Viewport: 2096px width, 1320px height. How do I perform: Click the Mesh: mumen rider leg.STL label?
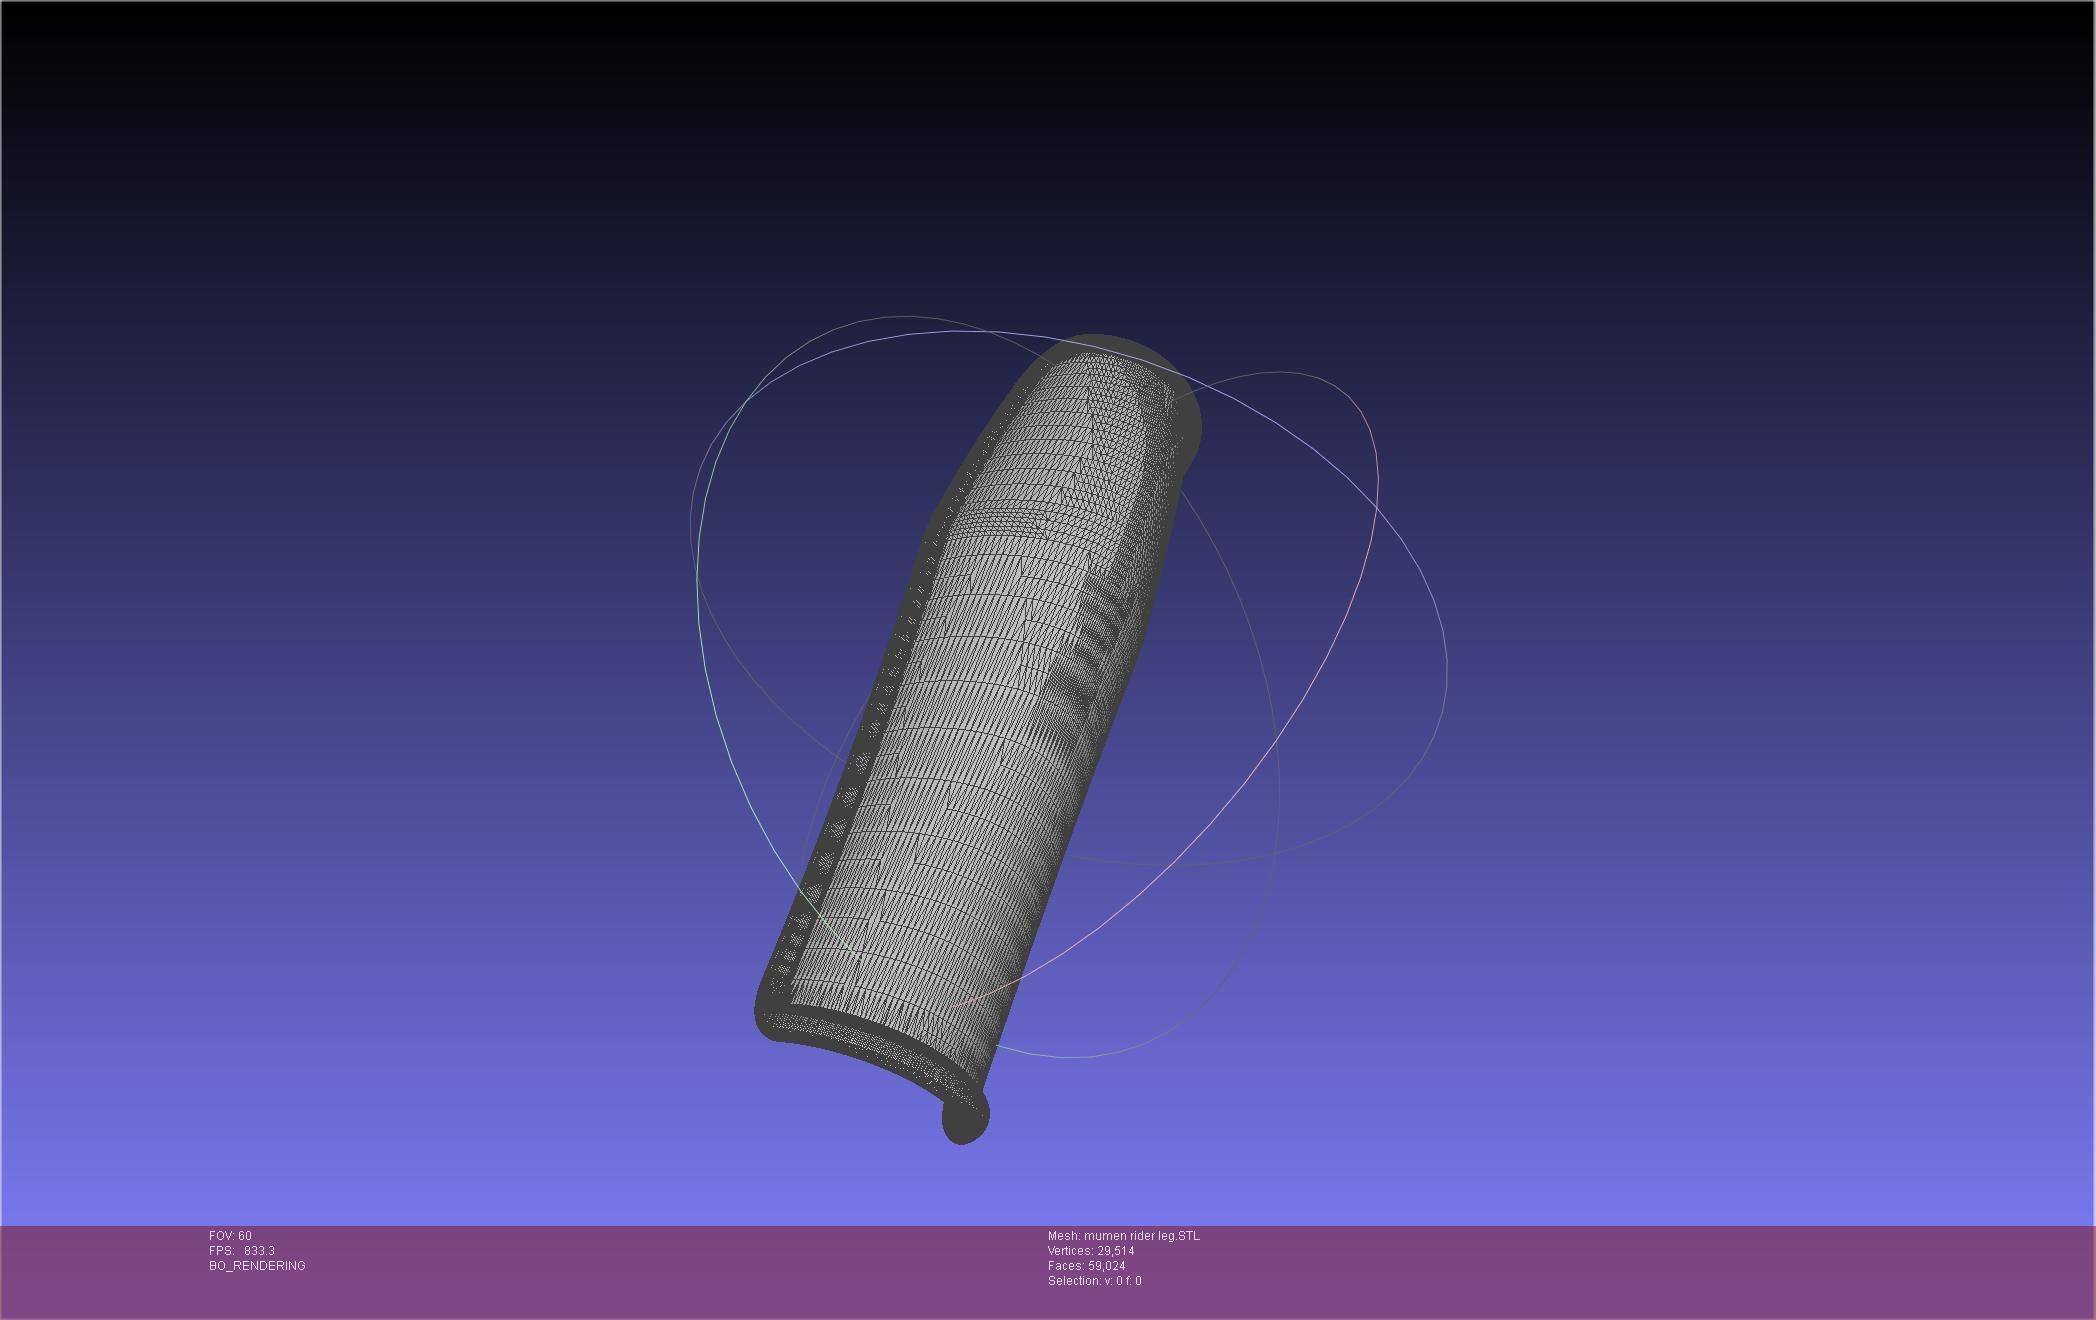(1124, 1236)
